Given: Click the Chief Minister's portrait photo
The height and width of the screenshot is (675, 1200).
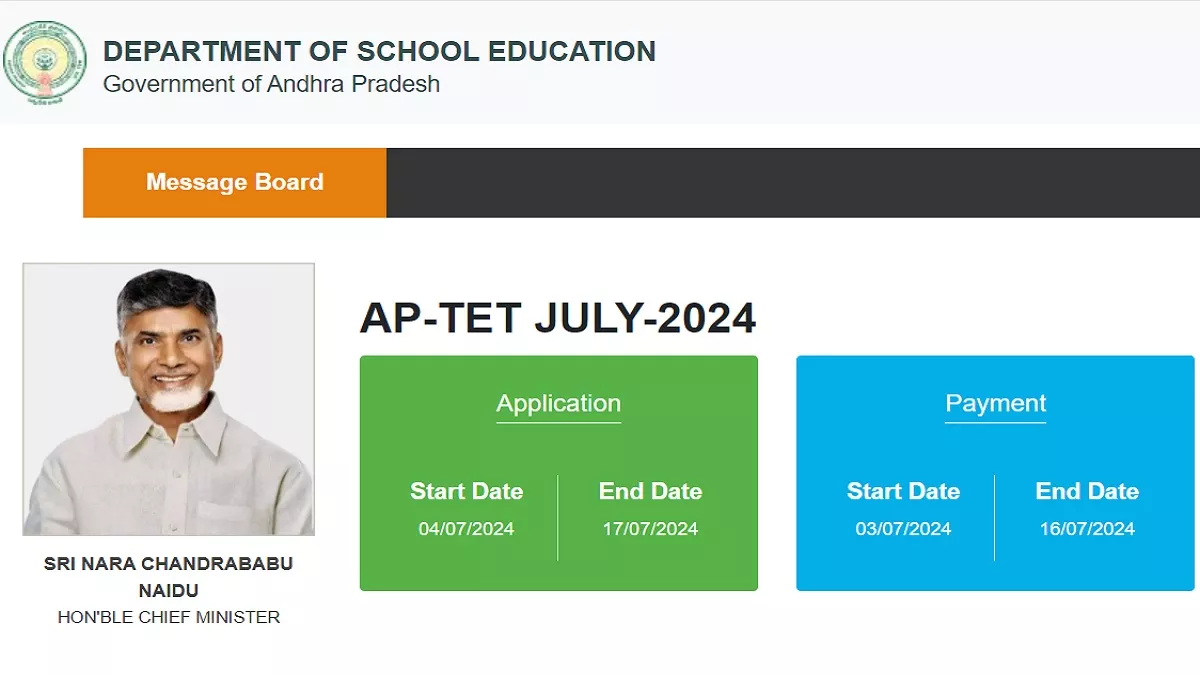Looking at the screenshot, I should click(169, 399).
